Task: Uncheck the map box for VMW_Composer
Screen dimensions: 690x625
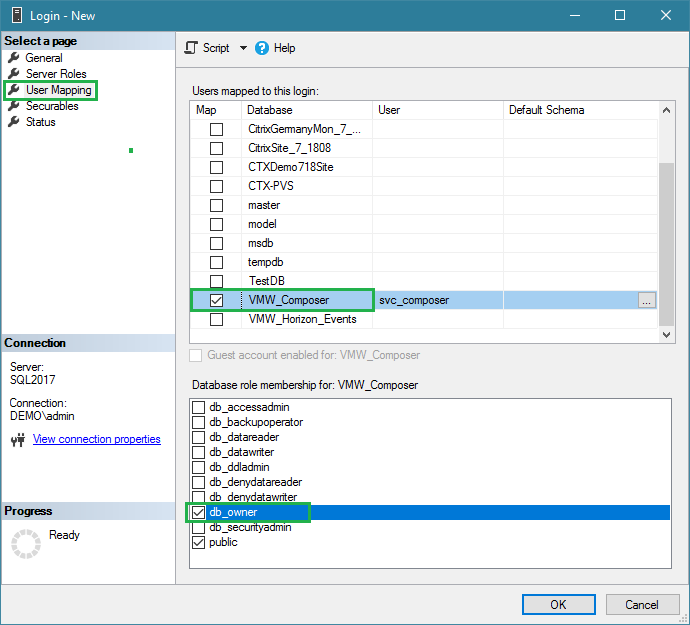Action: tap(216, 300)
